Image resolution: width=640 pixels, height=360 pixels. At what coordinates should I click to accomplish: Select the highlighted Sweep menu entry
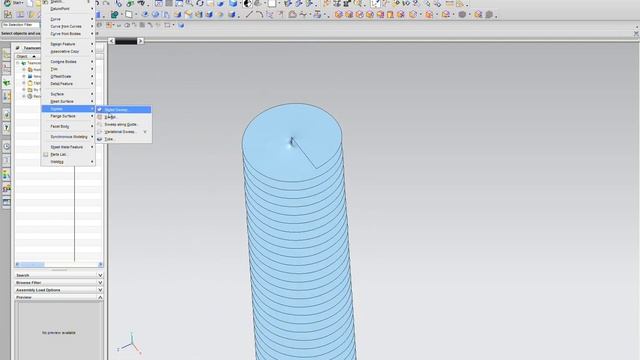tap(68, 109)
